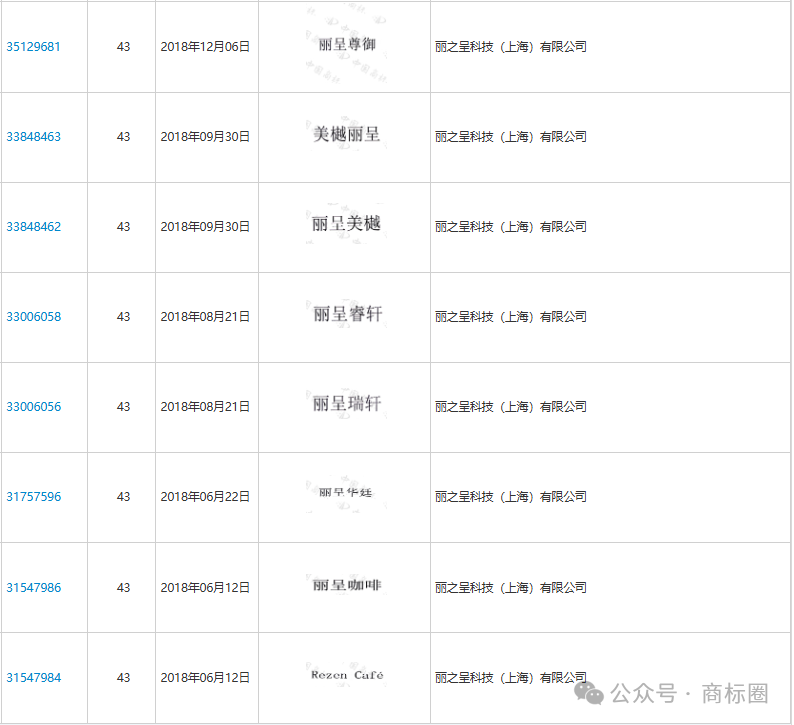Image resolution: width=794 pixels, height=725 pixels.
Task: Select applicant 丽之呈科技 in row 31547986
Action: (510, 588)
